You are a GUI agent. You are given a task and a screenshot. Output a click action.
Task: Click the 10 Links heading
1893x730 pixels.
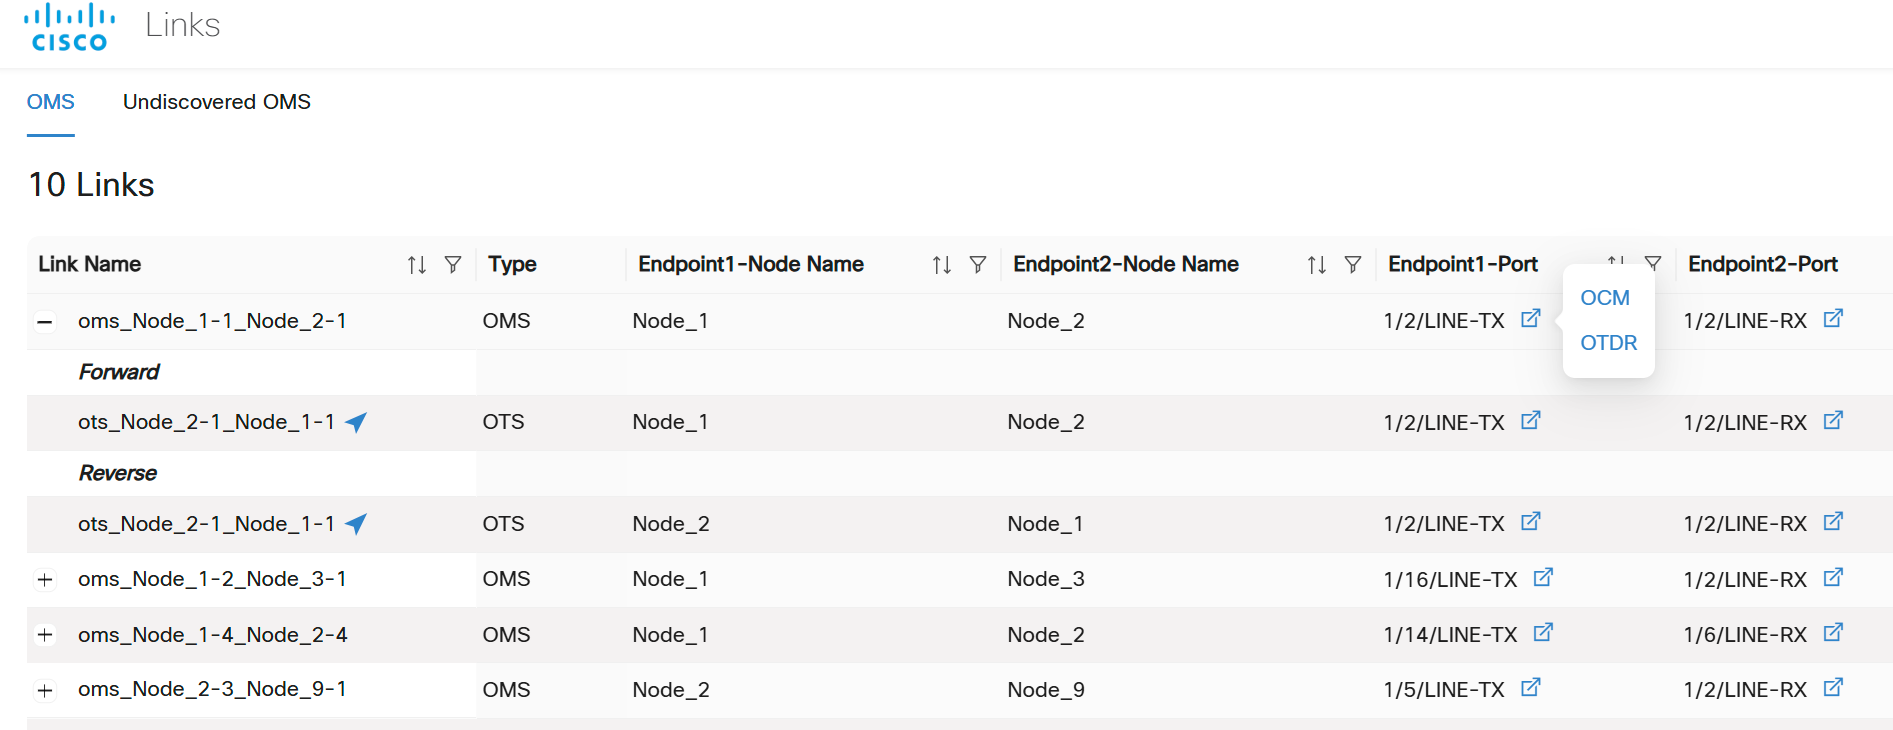pyautogui.click(x=91, y=185)
